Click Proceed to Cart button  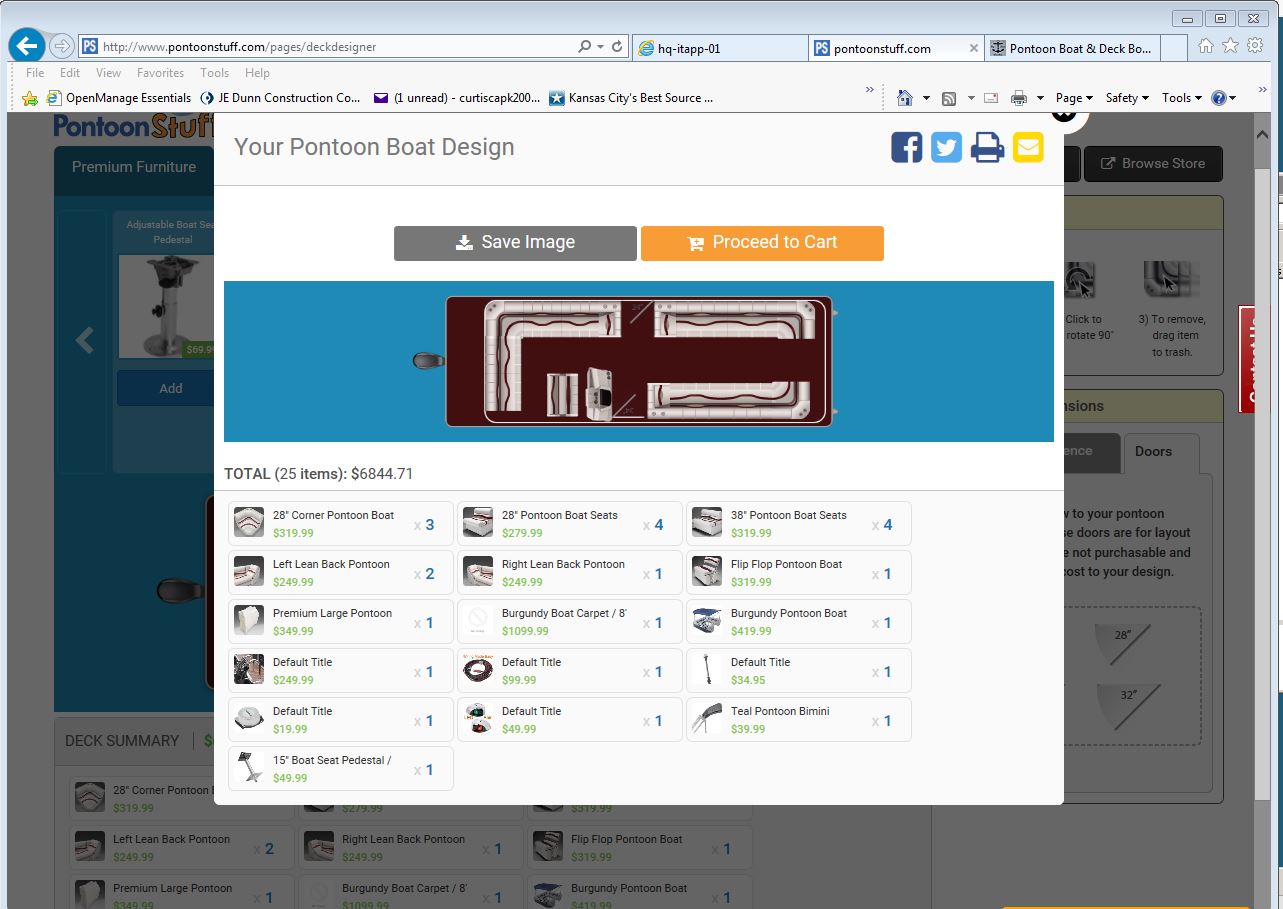pyautogui.click(x=762, y=243)
